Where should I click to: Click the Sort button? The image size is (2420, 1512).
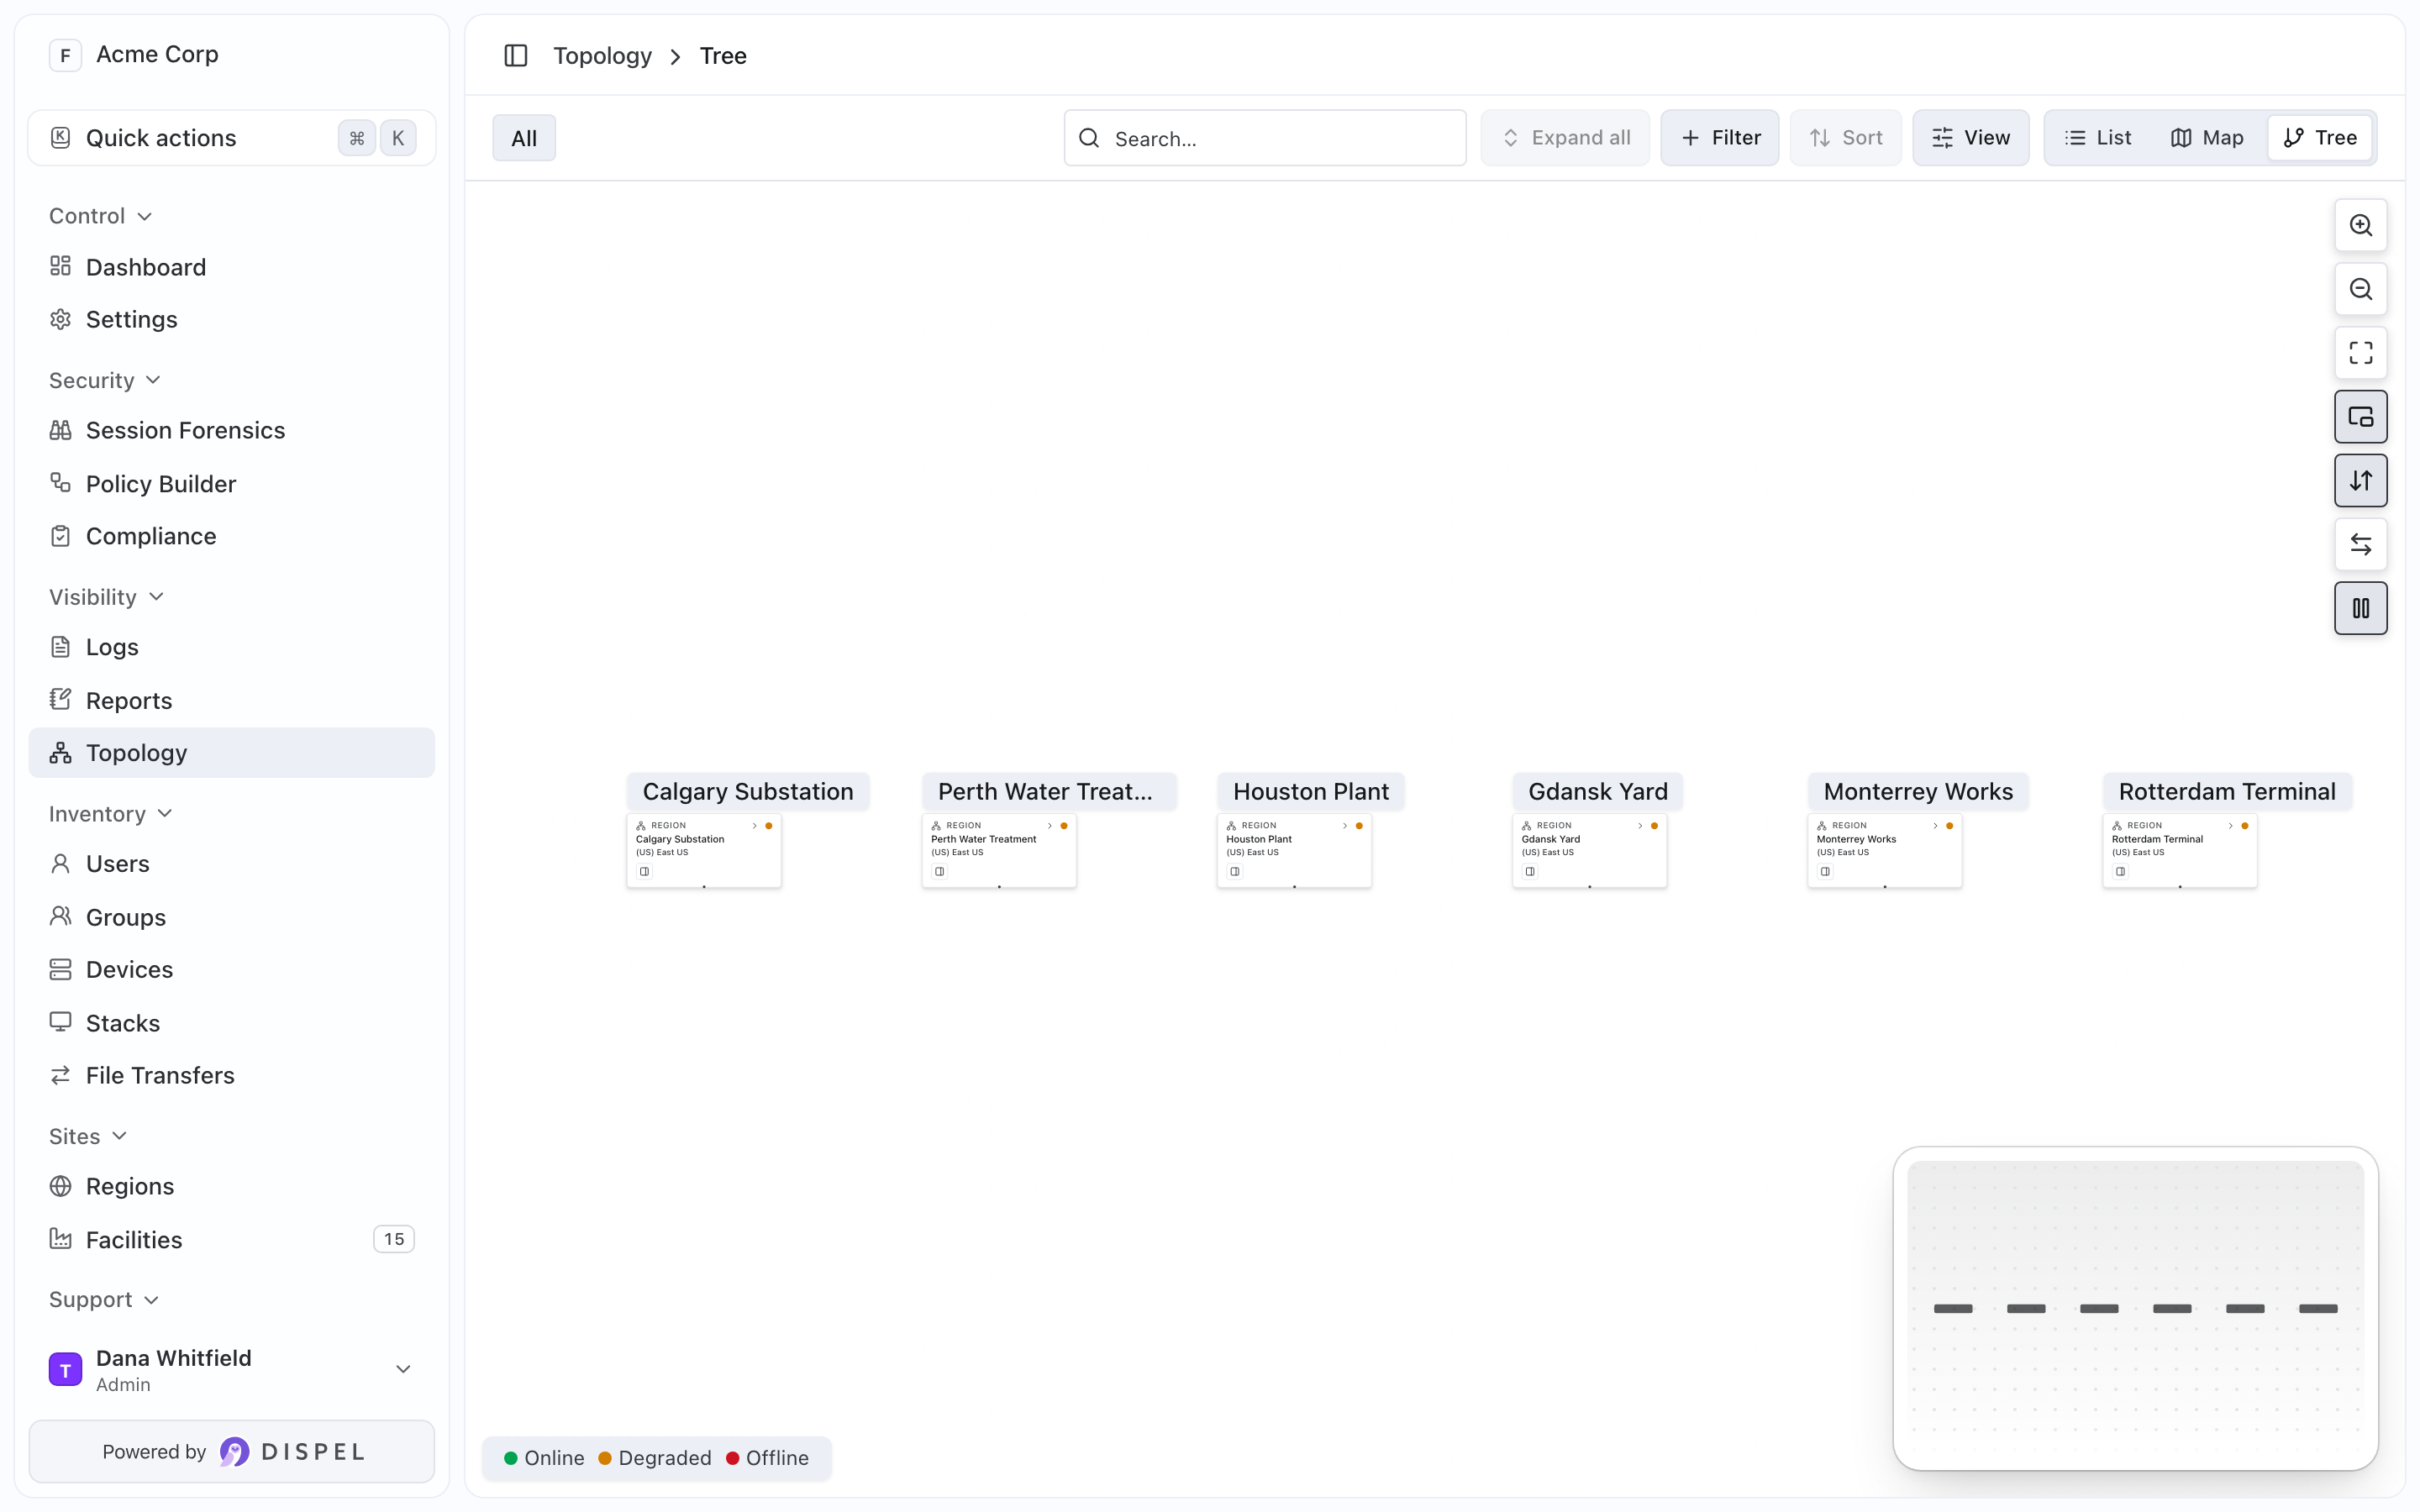tap(1846, 138)
